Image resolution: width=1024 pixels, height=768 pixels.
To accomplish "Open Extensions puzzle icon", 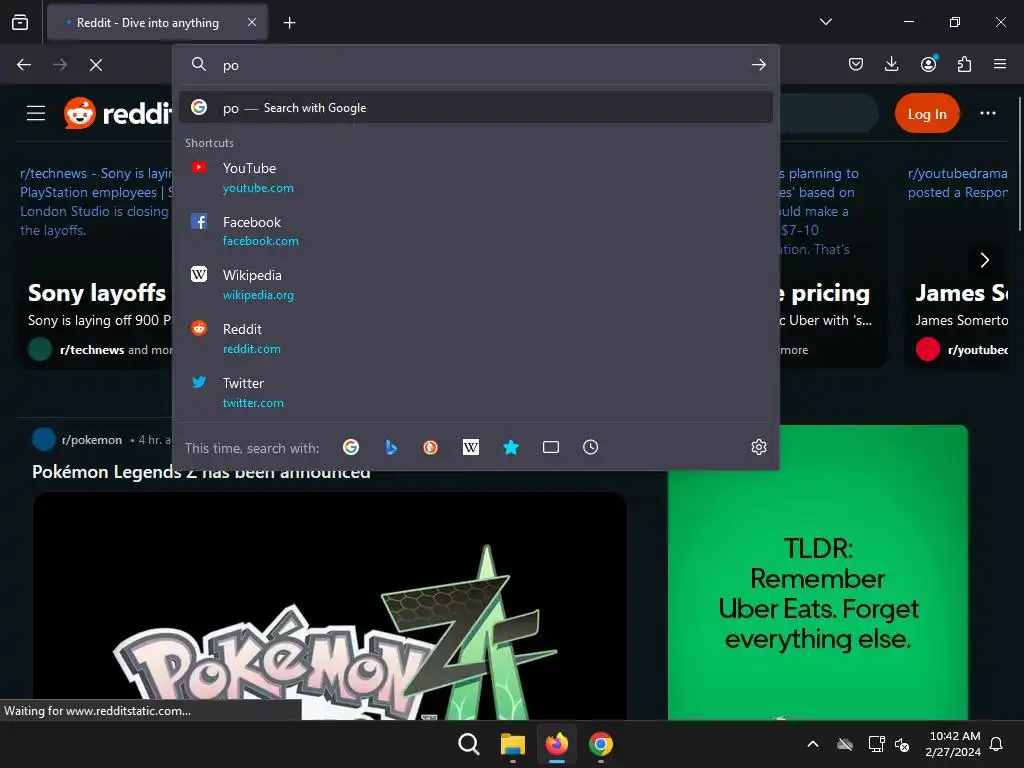I will coord(964,64).
